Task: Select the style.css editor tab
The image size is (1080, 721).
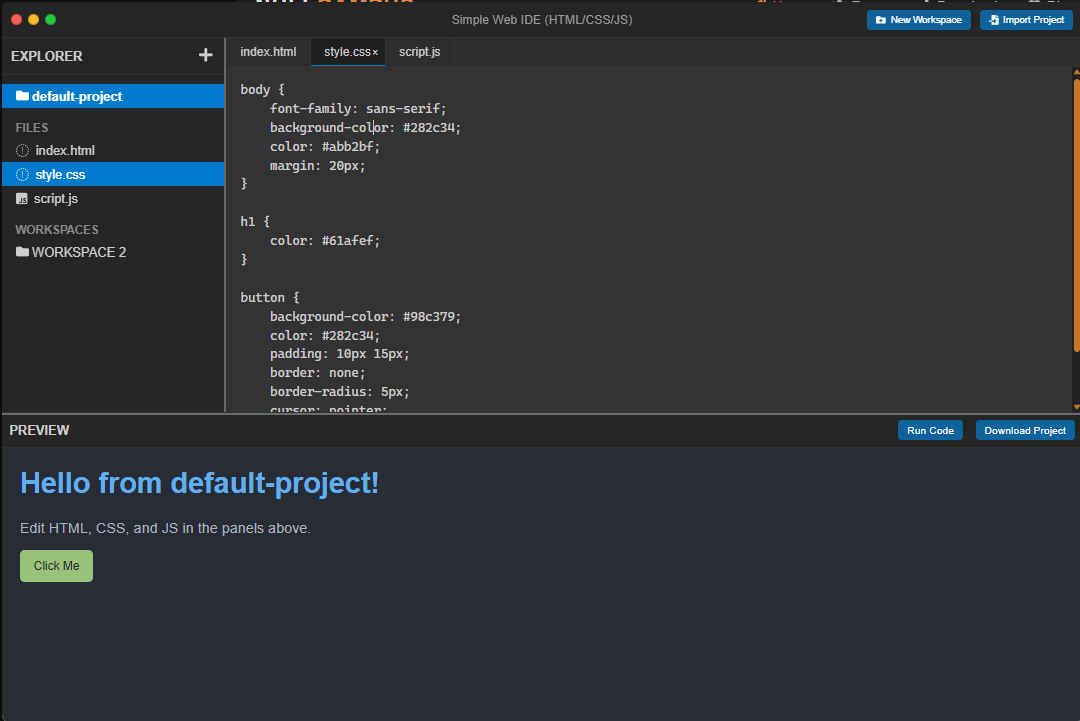Action: pyautogui.click(x=347, y=52)
